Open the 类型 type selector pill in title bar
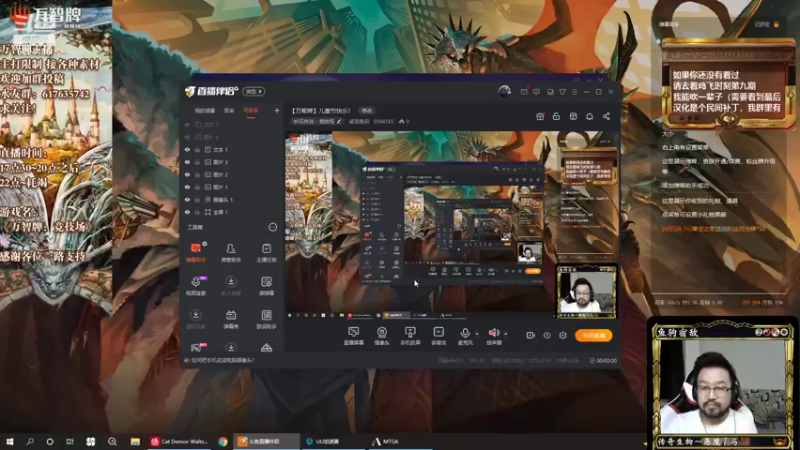 [254, 92]
